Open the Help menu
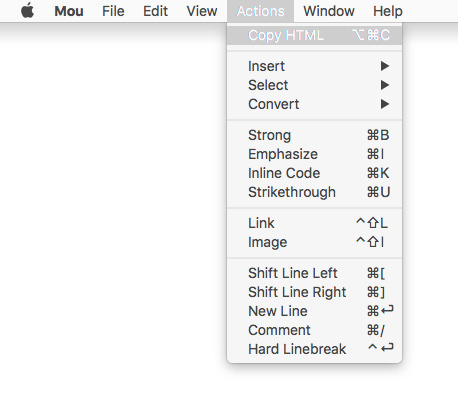The height and width of the screenshot is (394, 458). coord(388,11)
